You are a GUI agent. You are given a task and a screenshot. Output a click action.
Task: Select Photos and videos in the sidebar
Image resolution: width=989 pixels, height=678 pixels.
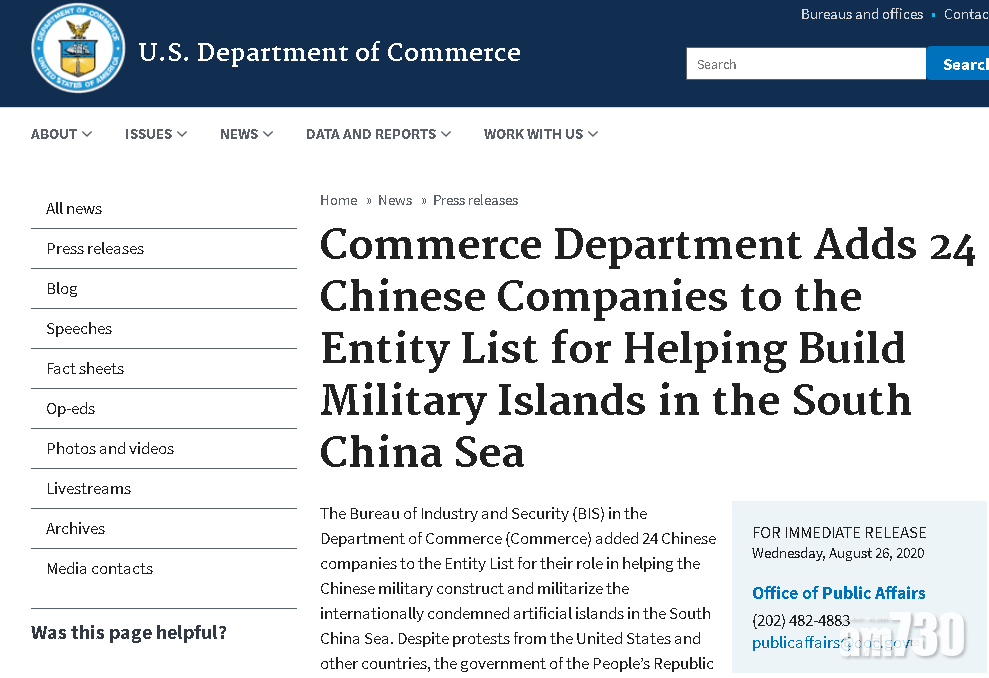(110, 449)
